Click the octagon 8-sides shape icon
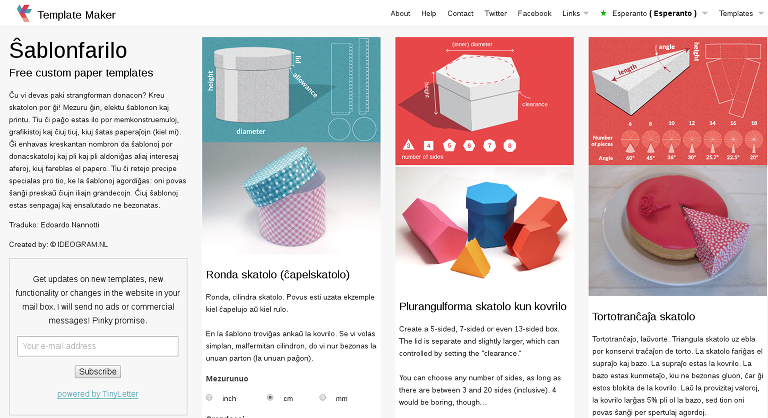This screenshot has width=768, height=418. coord(510,145)
